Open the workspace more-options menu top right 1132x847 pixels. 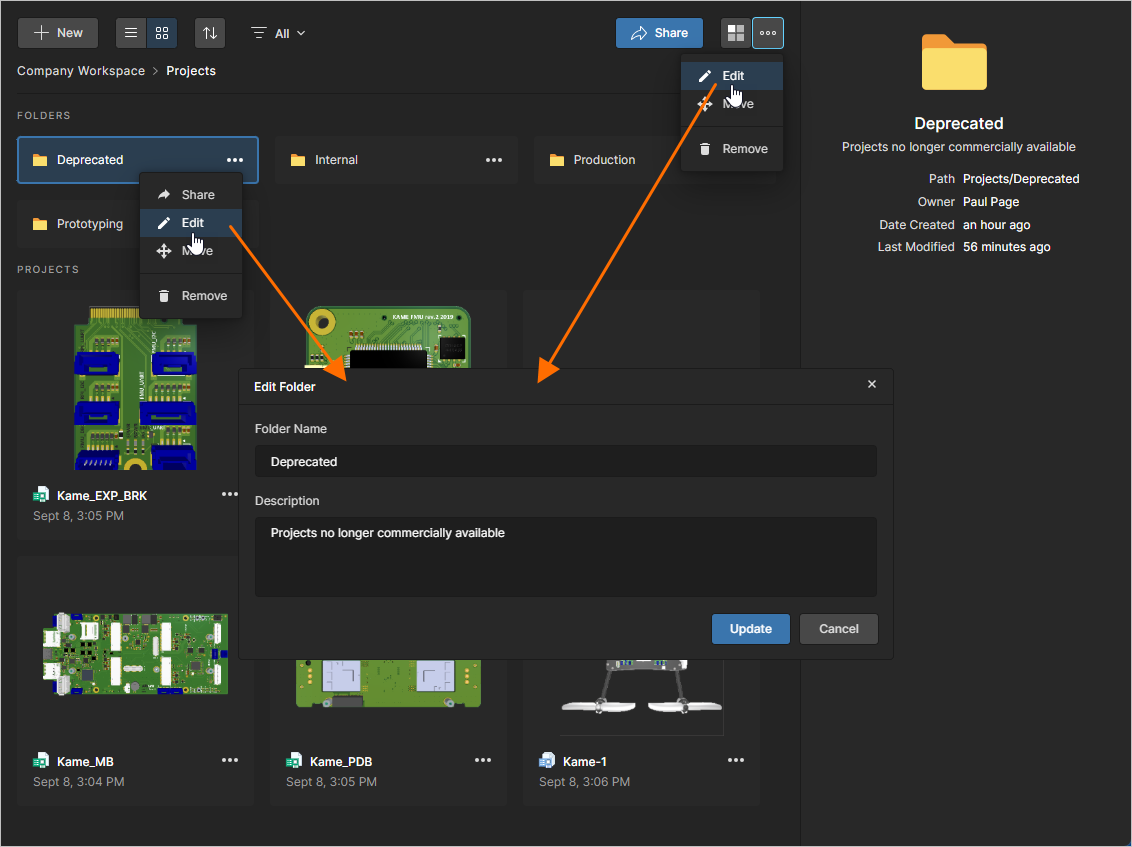pos(768,33)
